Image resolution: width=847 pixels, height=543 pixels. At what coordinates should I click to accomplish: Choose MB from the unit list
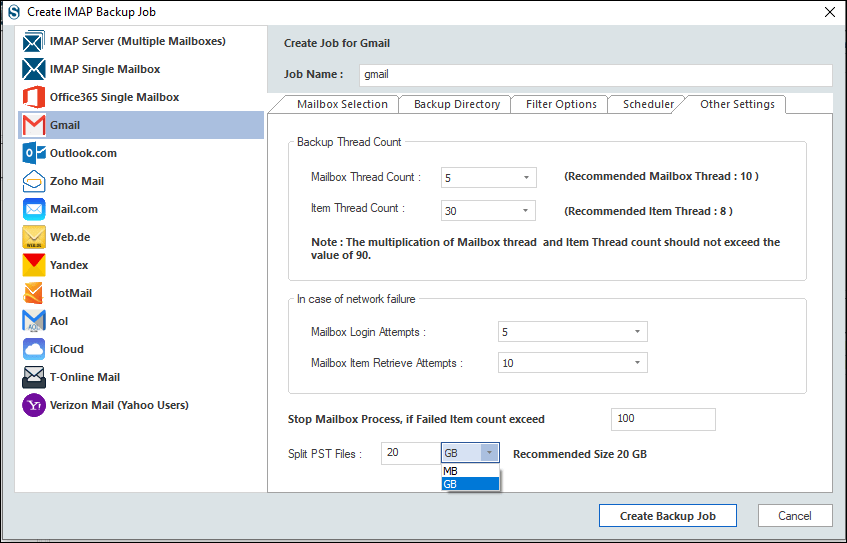(x=470, y=471)
